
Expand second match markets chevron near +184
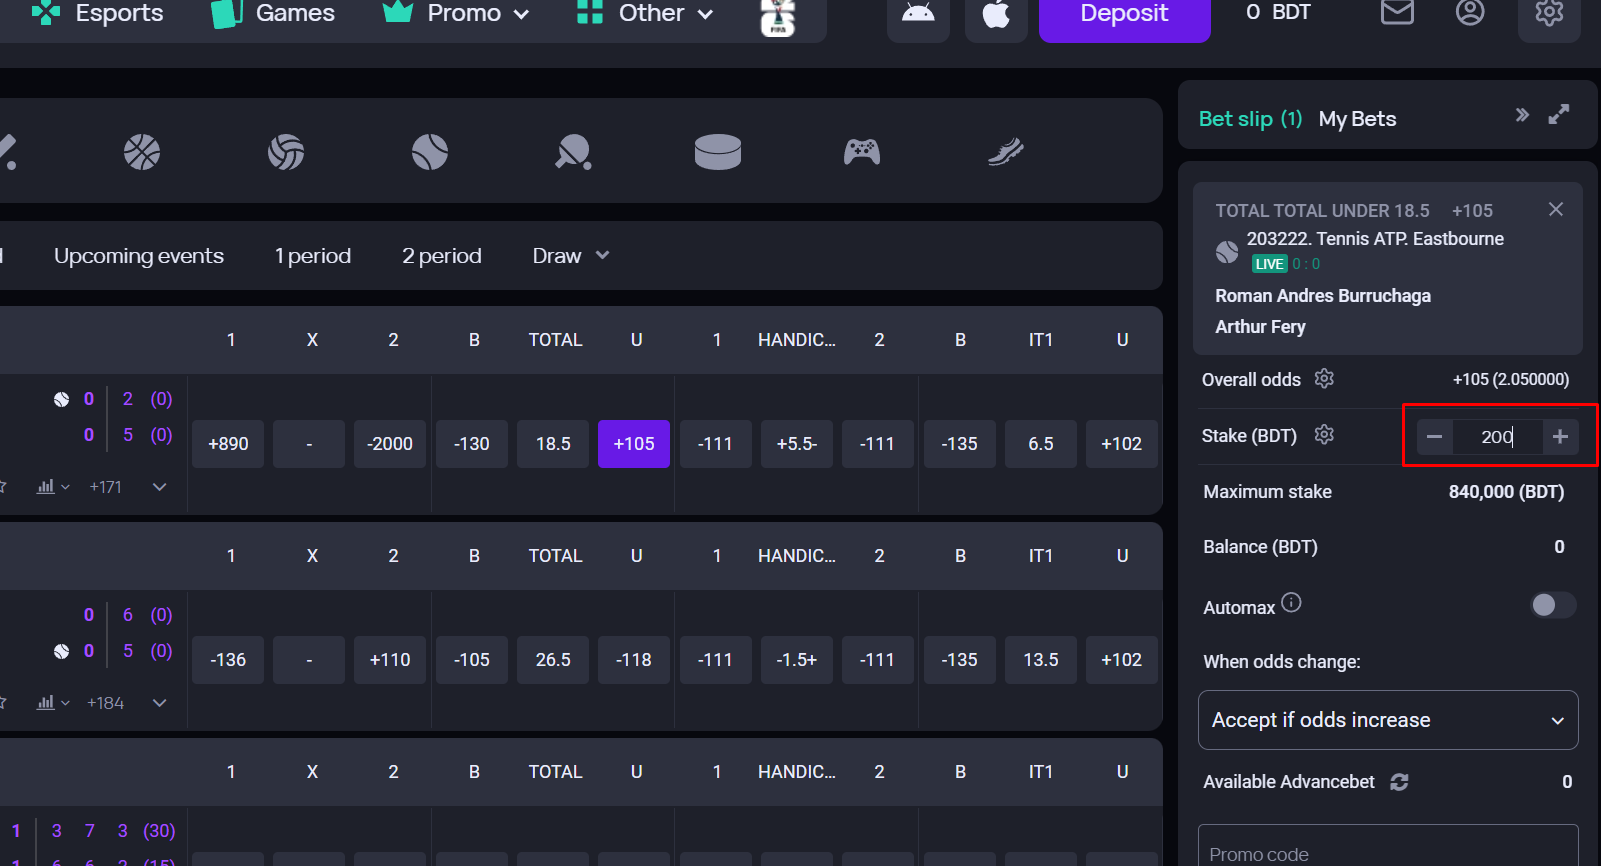(159, 703)
